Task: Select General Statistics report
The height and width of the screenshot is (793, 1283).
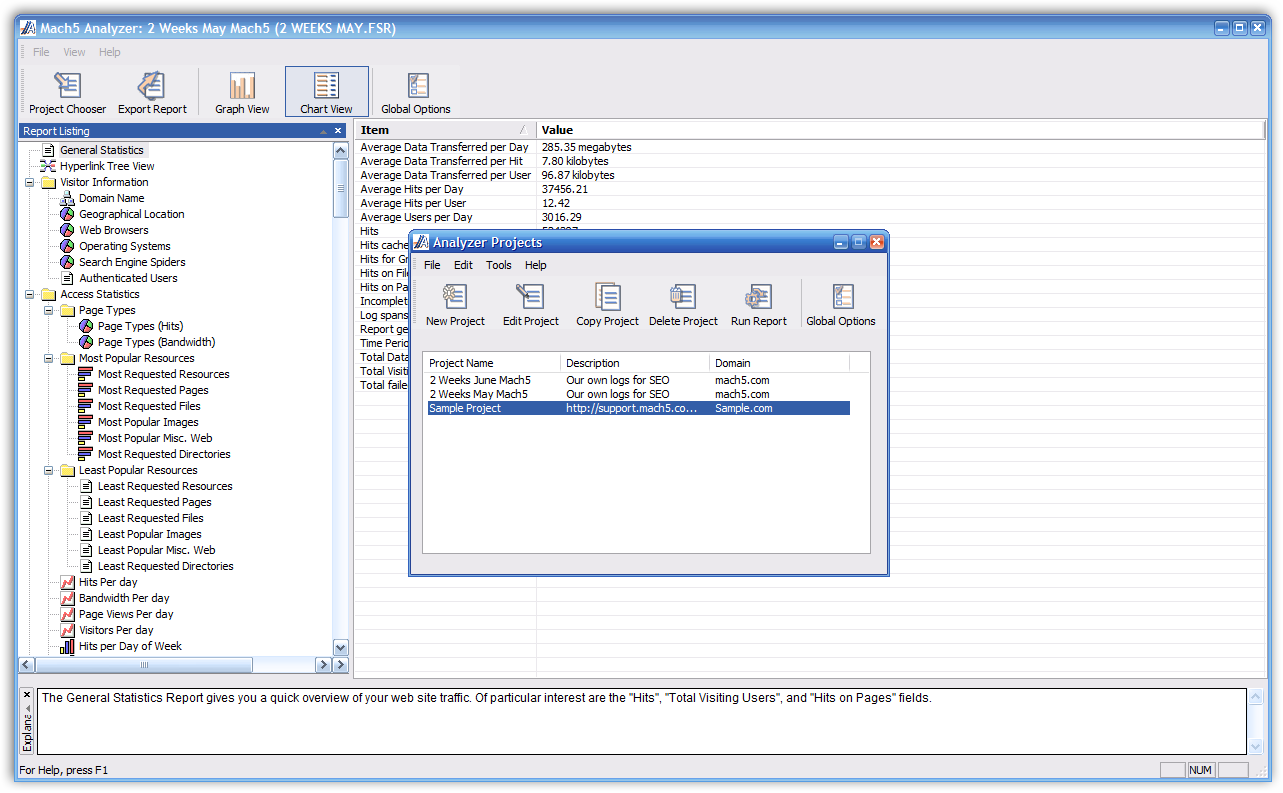Action: (101, 150)
